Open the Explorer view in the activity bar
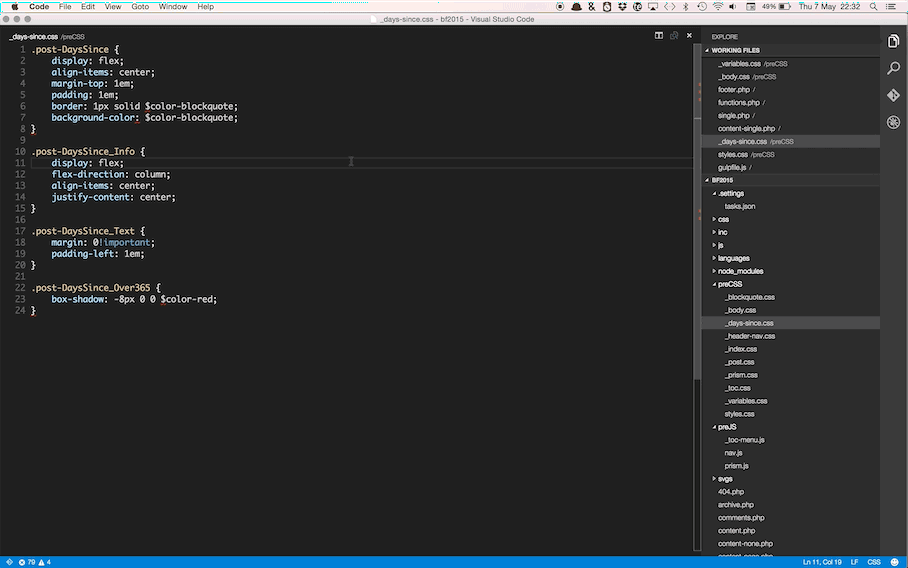The image size is (908, 568). tap(893, 42)
